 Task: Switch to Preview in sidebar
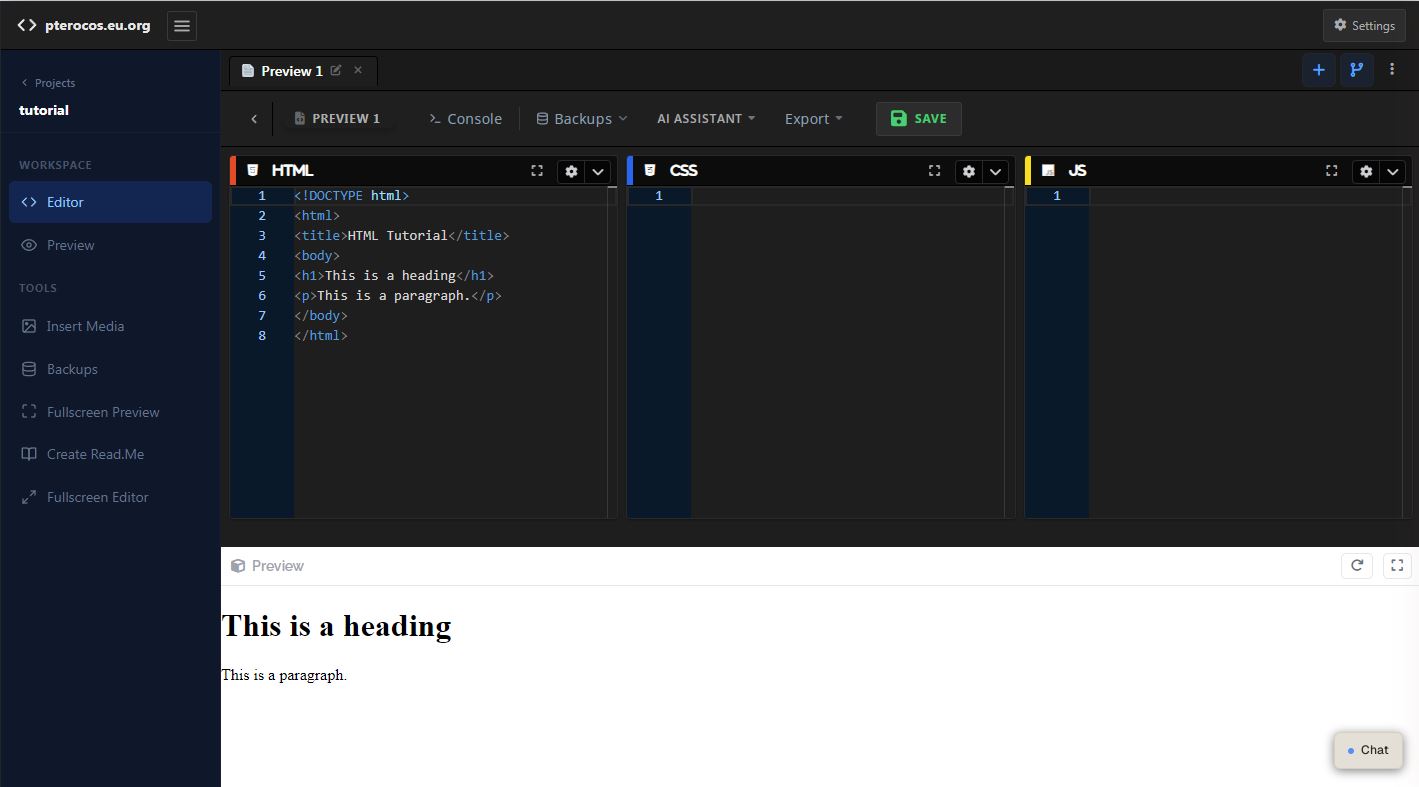tap(110, 245)
